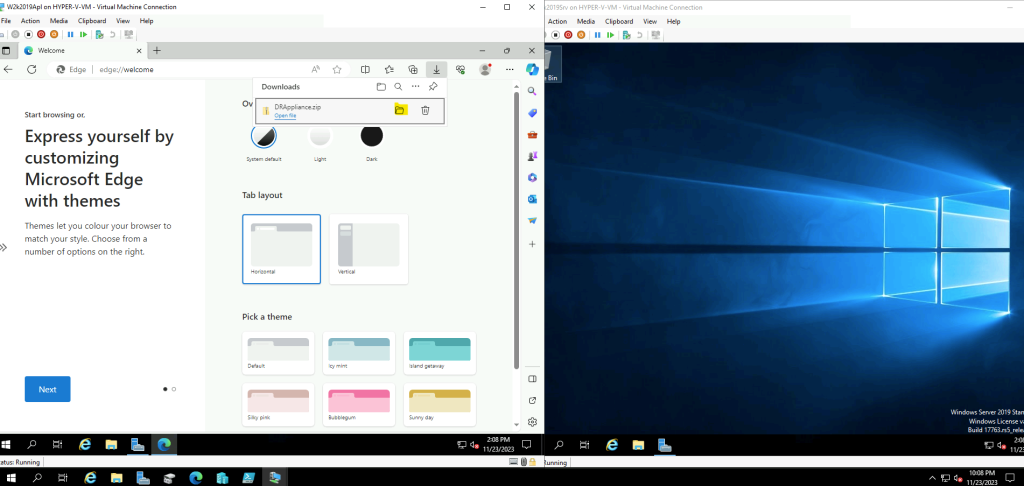Pick the Island getaway theme

click(x=440, y=353)
